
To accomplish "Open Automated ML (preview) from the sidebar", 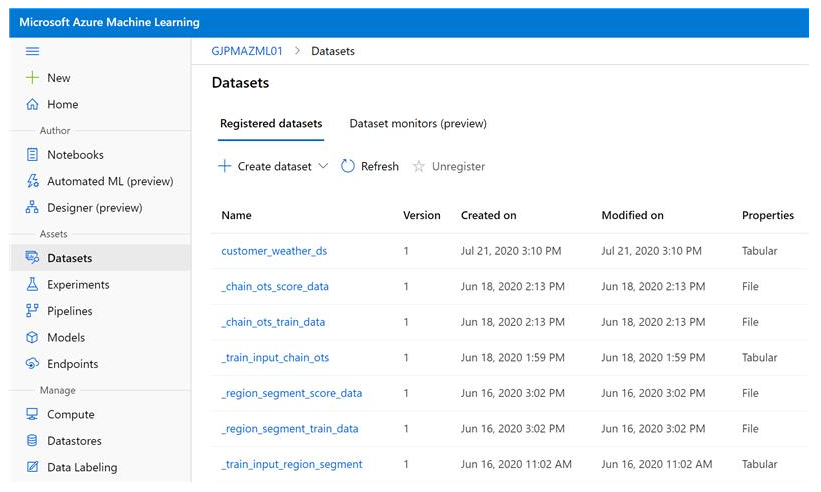I will tap(110, 181).
